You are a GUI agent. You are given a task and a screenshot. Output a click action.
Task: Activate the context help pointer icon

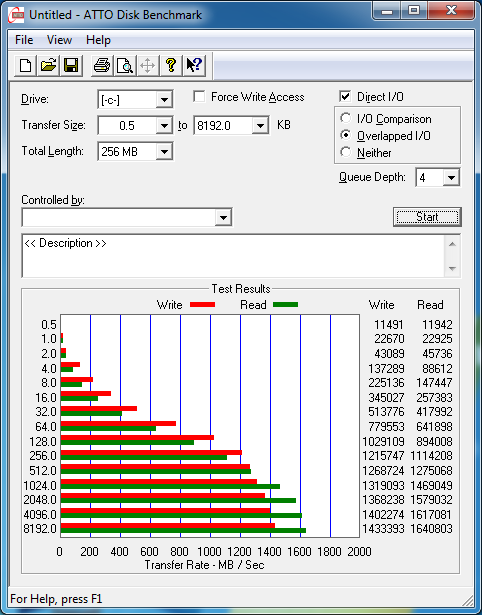pos(194,66)
